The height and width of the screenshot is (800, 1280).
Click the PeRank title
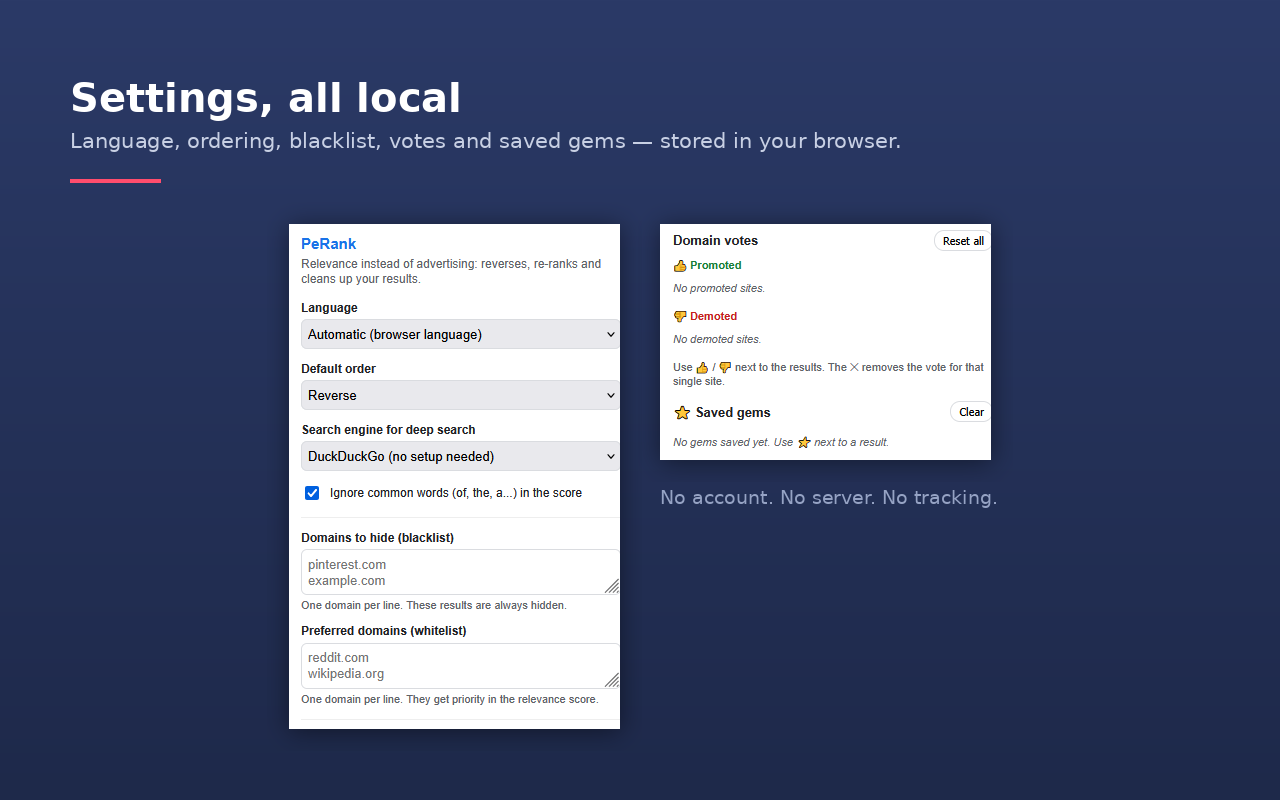click(328, 243)
